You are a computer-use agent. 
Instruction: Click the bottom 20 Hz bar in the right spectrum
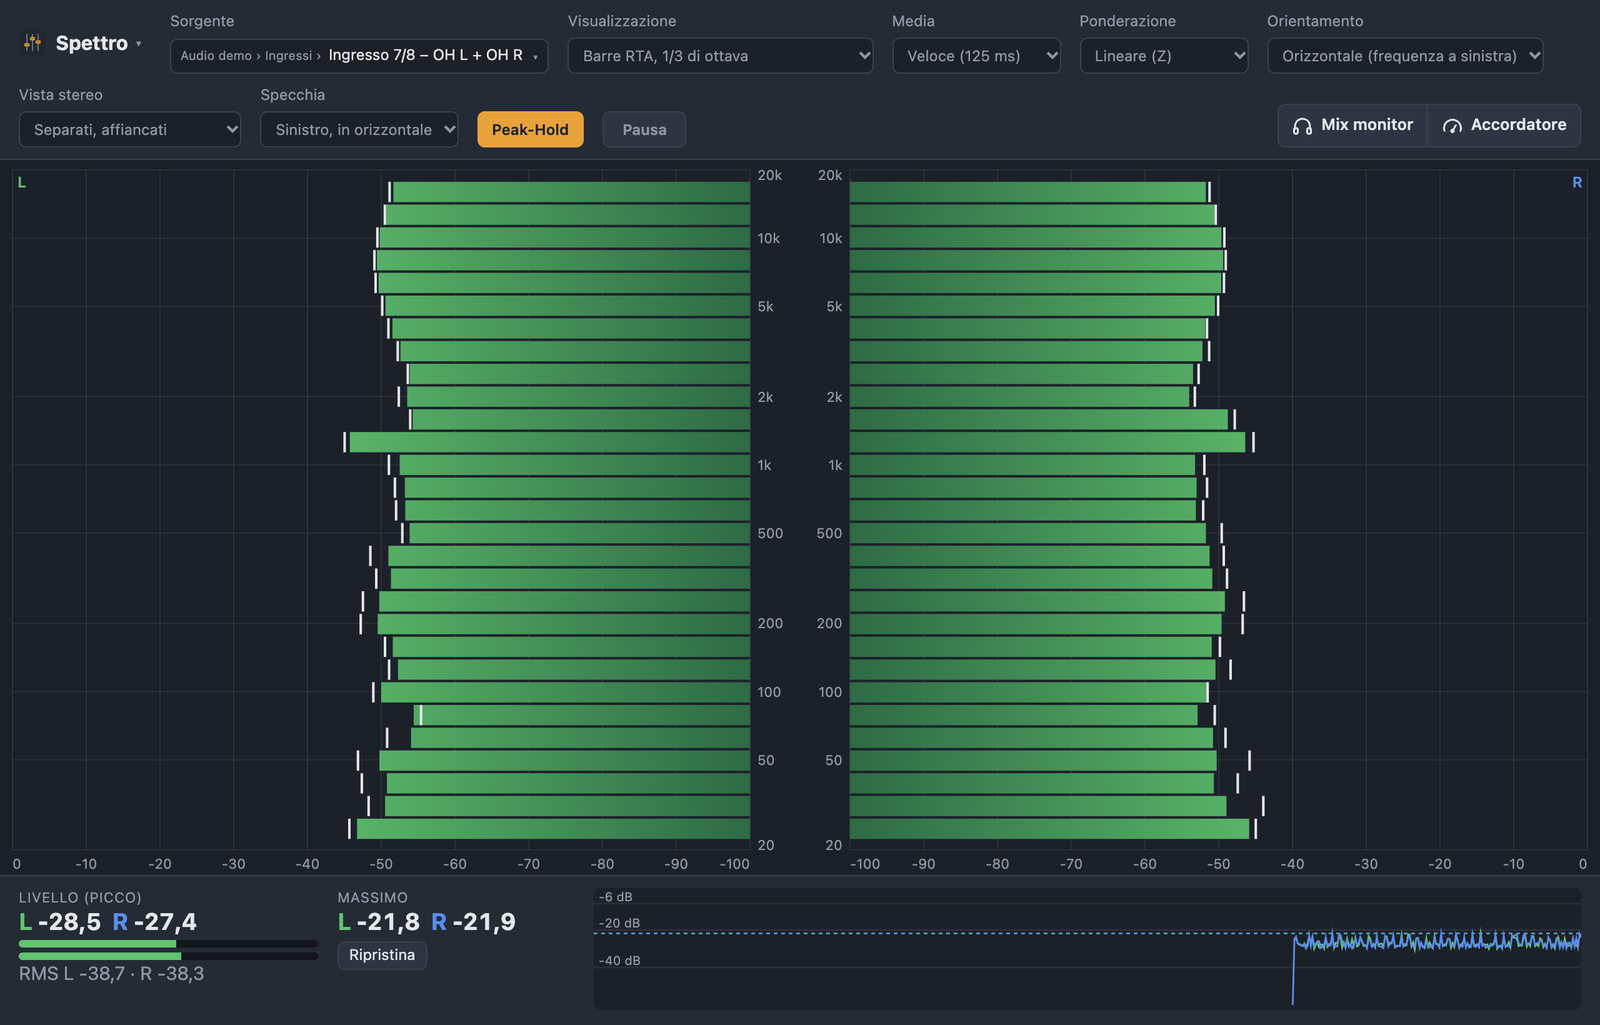tap(1049, 829)
